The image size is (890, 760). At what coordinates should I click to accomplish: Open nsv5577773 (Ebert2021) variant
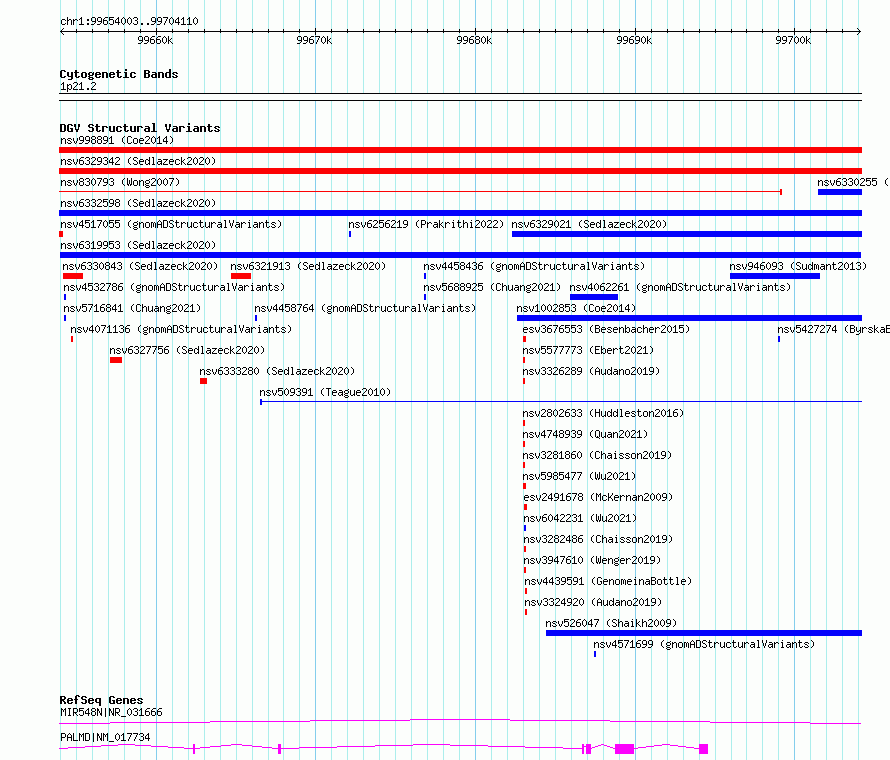click(x=588, y=350)
